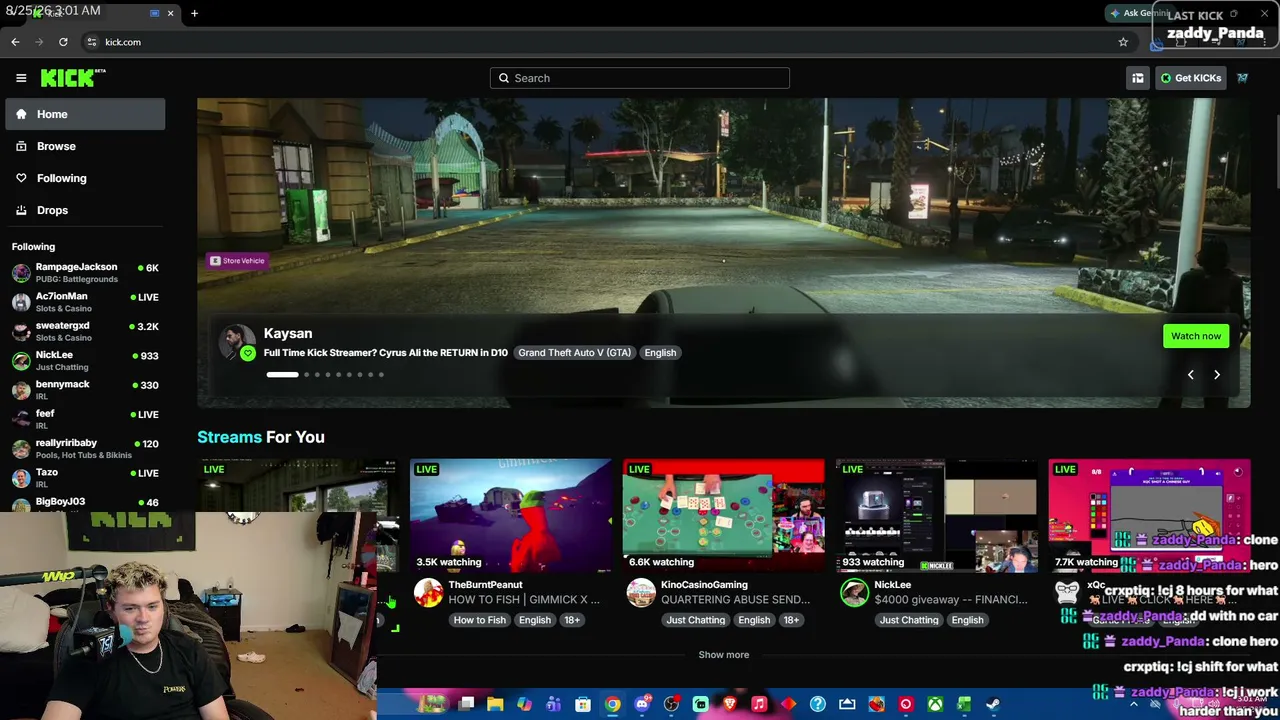Open the layout panel icon beside Get KICKs
Screen dimensions: 1280x720
coord(1137,78)
